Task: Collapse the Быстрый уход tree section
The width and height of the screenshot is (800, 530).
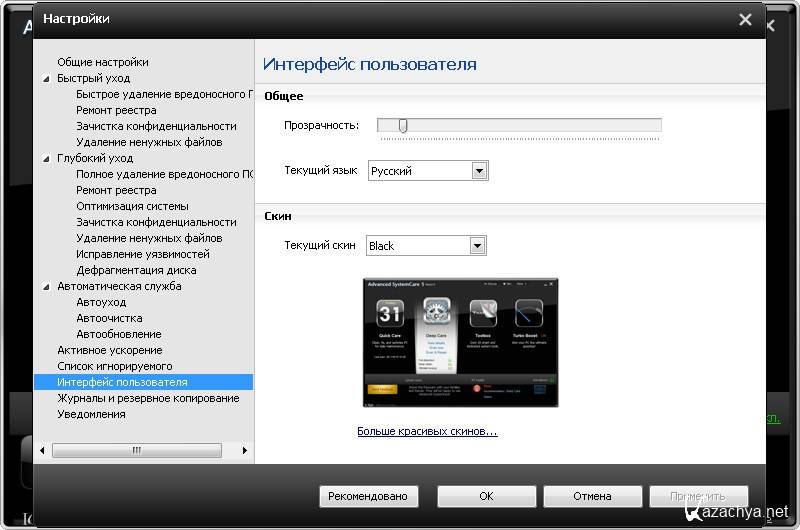Action: click(x=45, y=78)
